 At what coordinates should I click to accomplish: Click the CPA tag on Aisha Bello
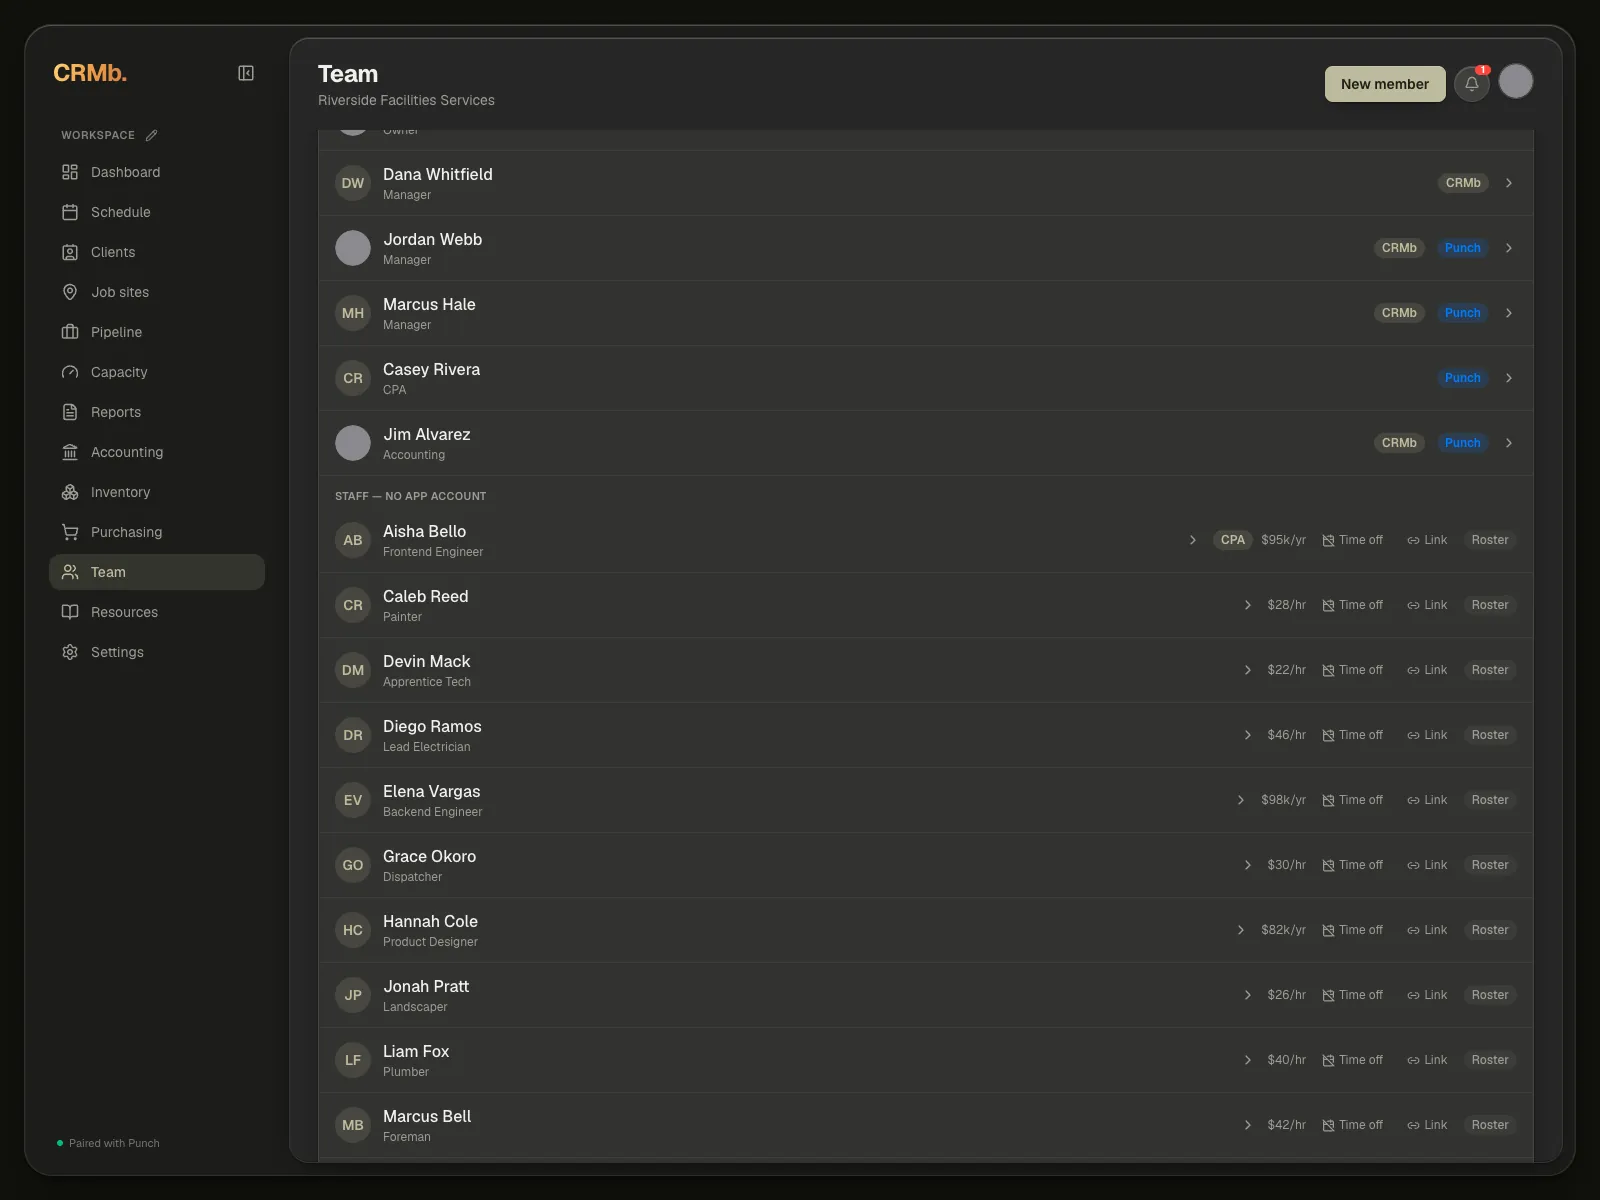(x=1233, y=540)
